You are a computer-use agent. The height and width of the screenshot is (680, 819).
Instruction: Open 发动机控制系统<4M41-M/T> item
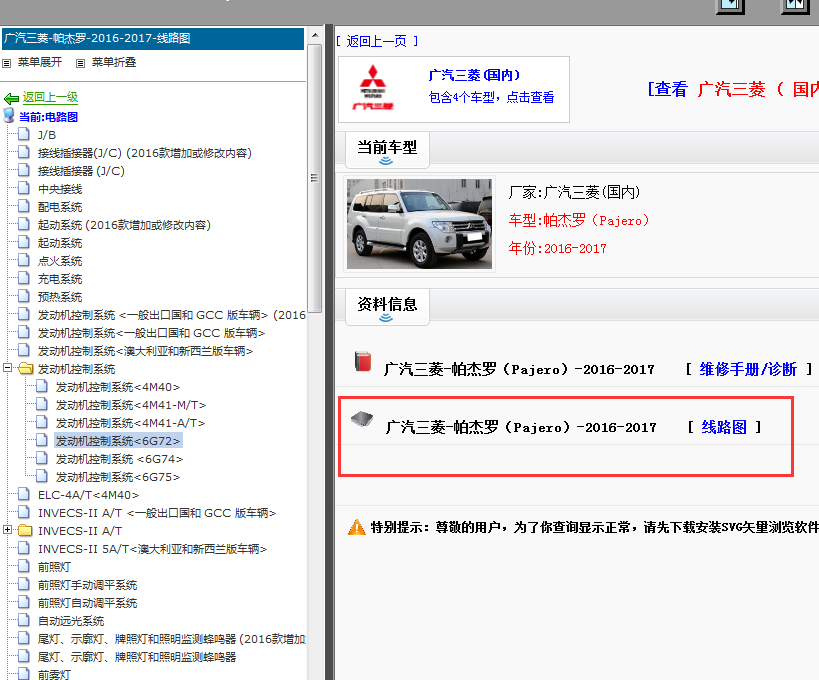tap(131, 405)
